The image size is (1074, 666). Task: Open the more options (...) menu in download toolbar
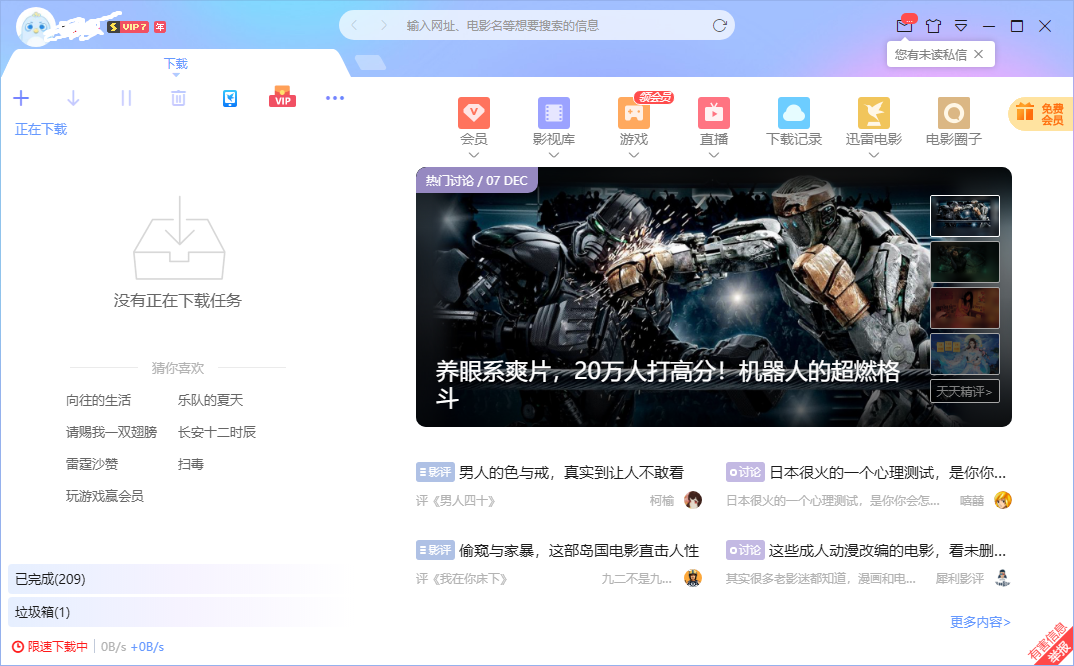click(x=335, y=98)
